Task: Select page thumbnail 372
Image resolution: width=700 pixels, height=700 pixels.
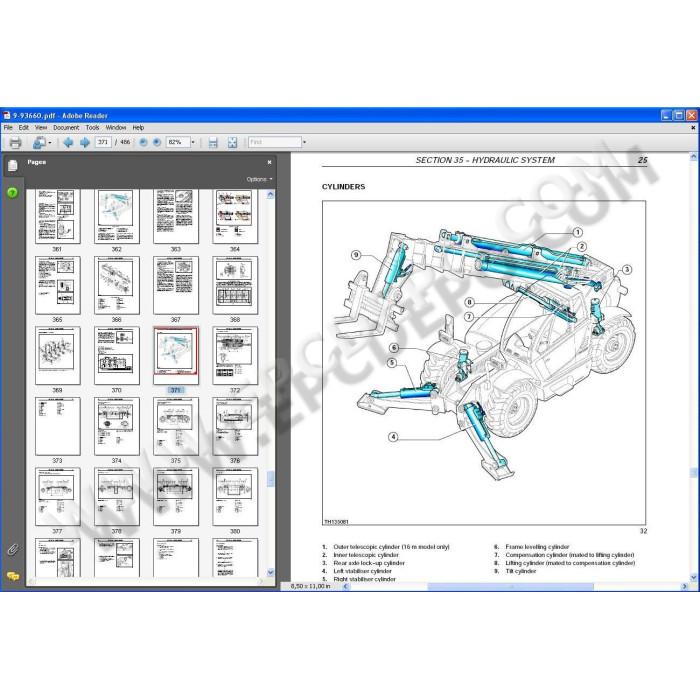Action: pos(235,355)
